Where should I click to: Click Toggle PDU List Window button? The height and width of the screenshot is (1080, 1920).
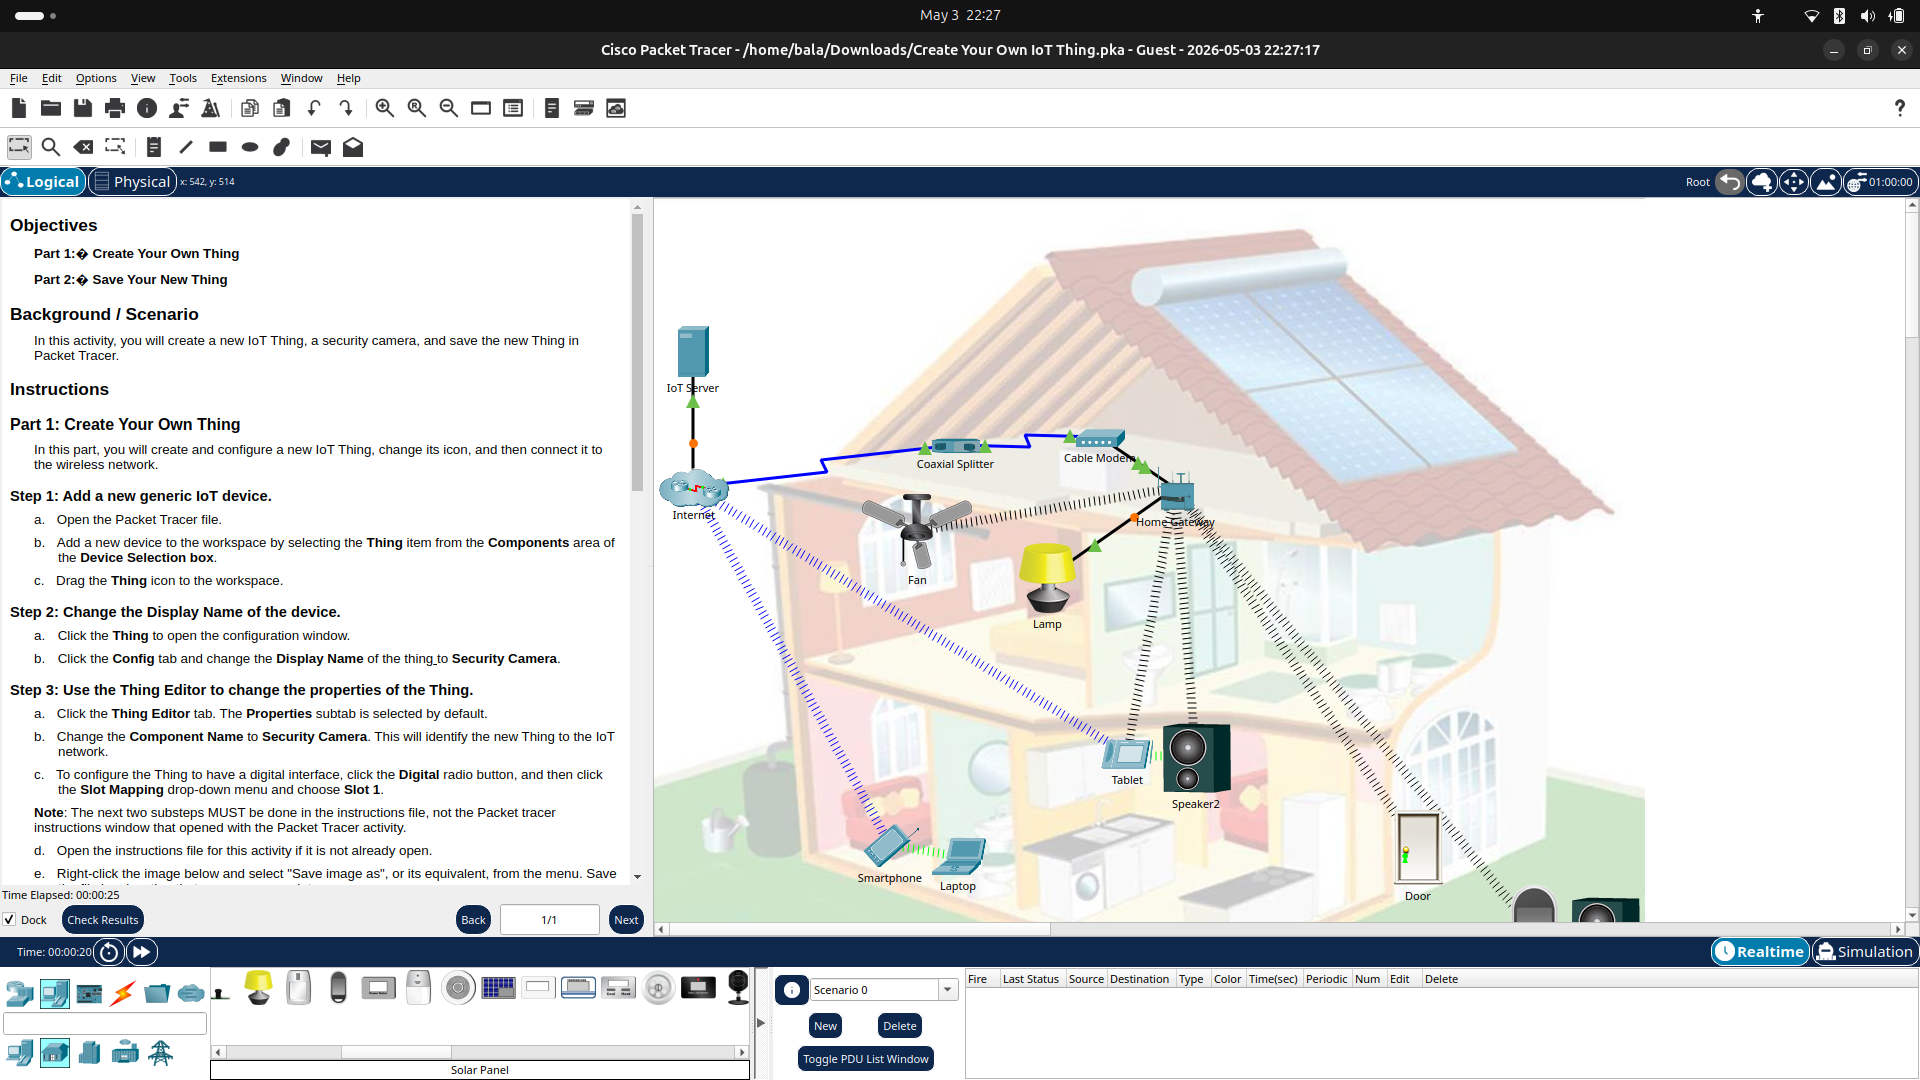pos(866,1059)
